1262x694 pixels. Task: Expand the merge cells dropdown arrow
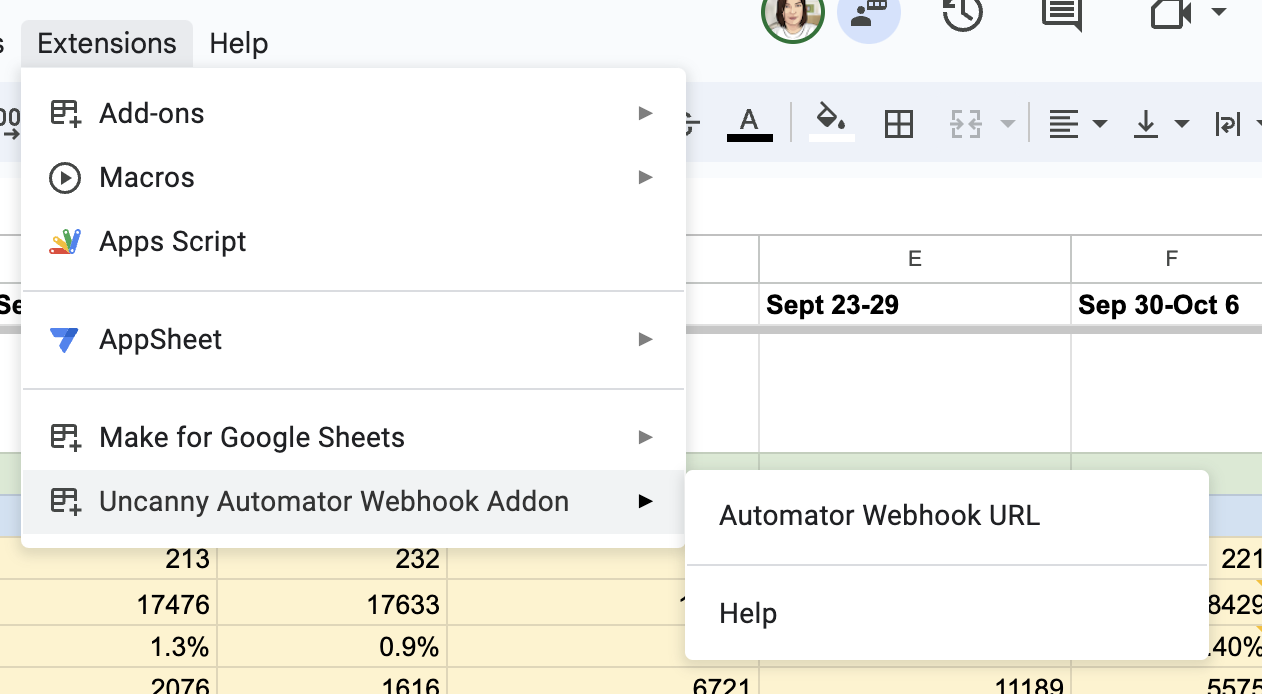[x=1008, y=124]
